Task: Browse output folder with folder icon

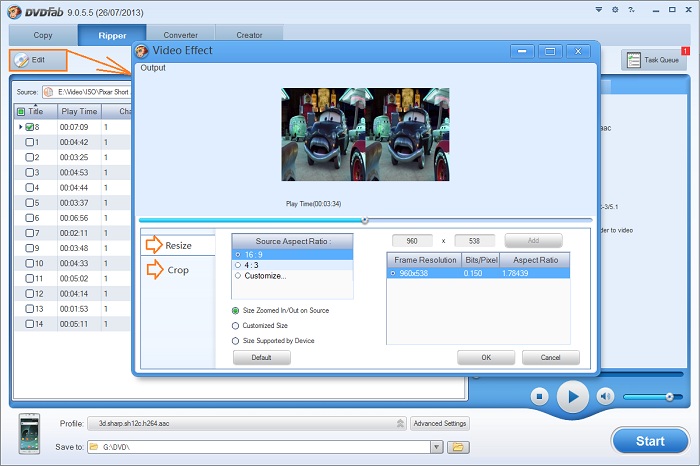Action: tap(458, 447)
